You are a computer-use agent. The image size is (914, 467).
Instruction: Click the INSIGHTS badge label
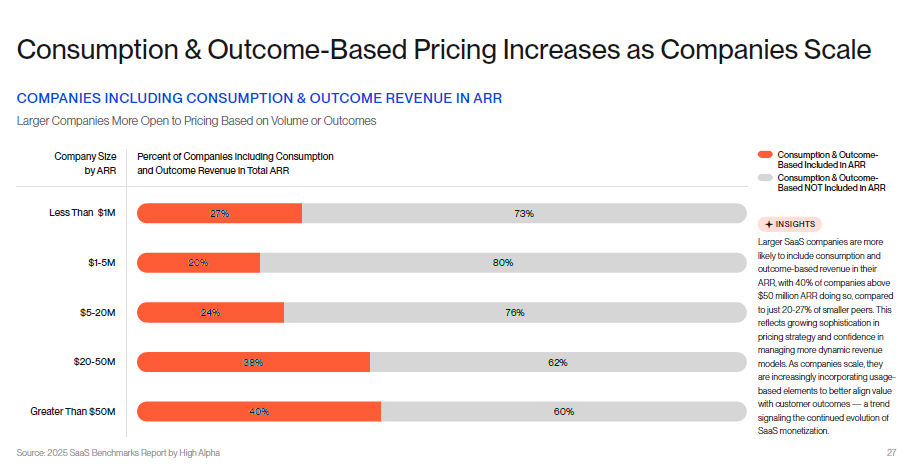coord(795,224)
